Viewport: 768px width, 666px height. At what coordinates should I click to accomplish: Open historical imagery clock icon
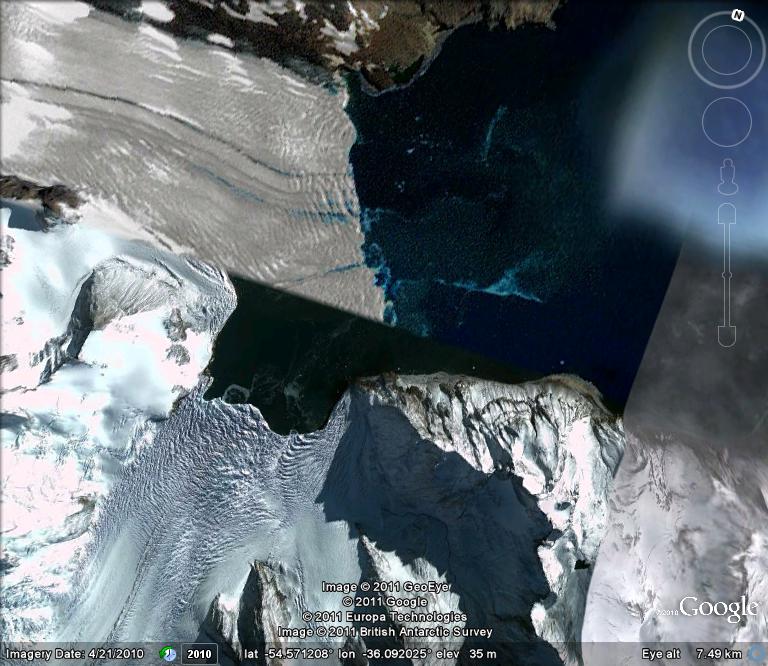click(x=169, y=654)
